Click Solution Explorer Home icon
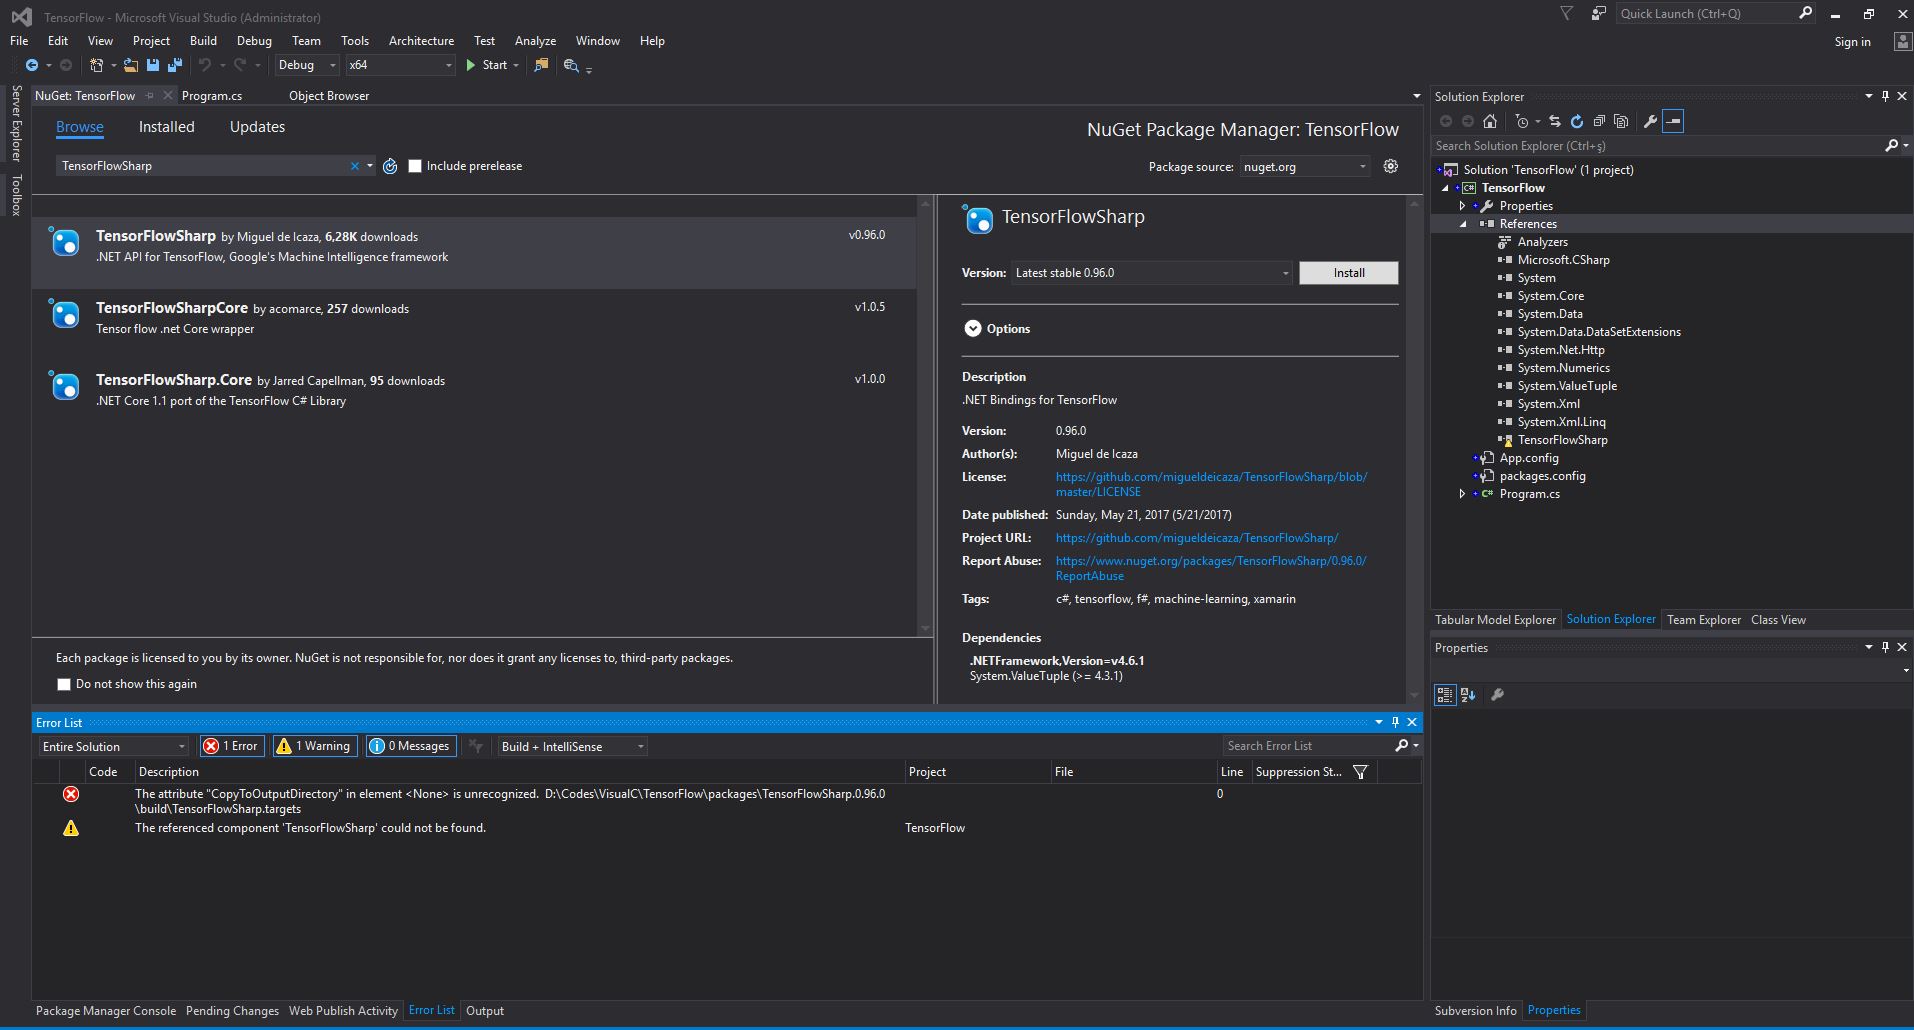This screenshot has height=1030, width=1914. tap(1490, 121)
